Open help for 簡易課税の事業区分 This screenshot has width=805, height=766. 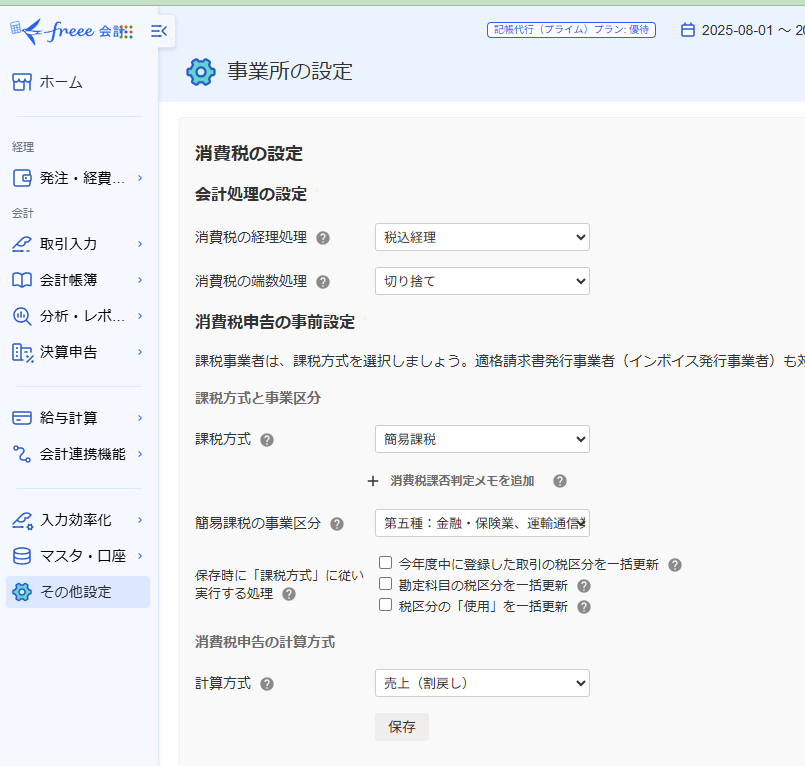click(x=336, y=524)
